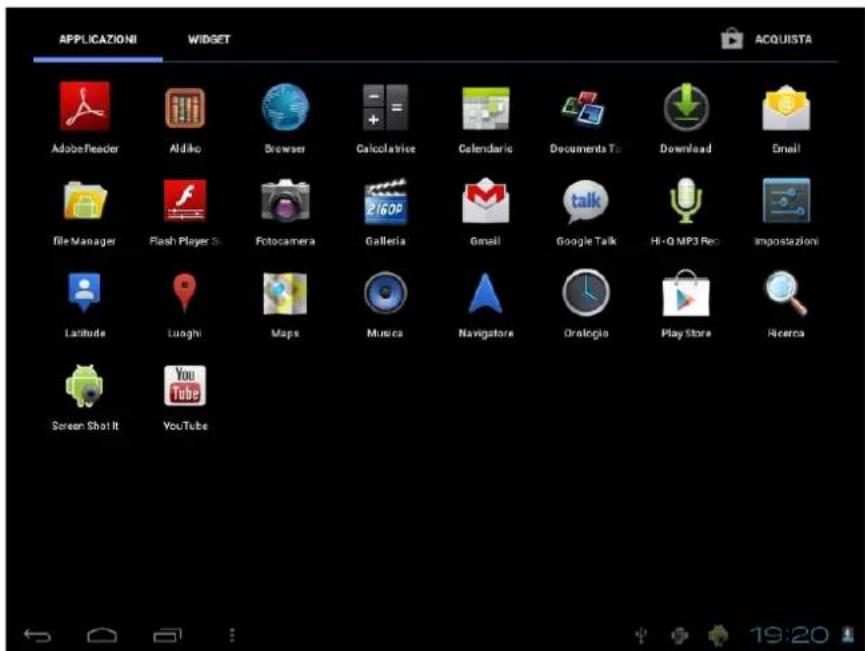Viewport: 865px width, 651px height.
Task: Open the Galleria app
Action: [385, 201]
